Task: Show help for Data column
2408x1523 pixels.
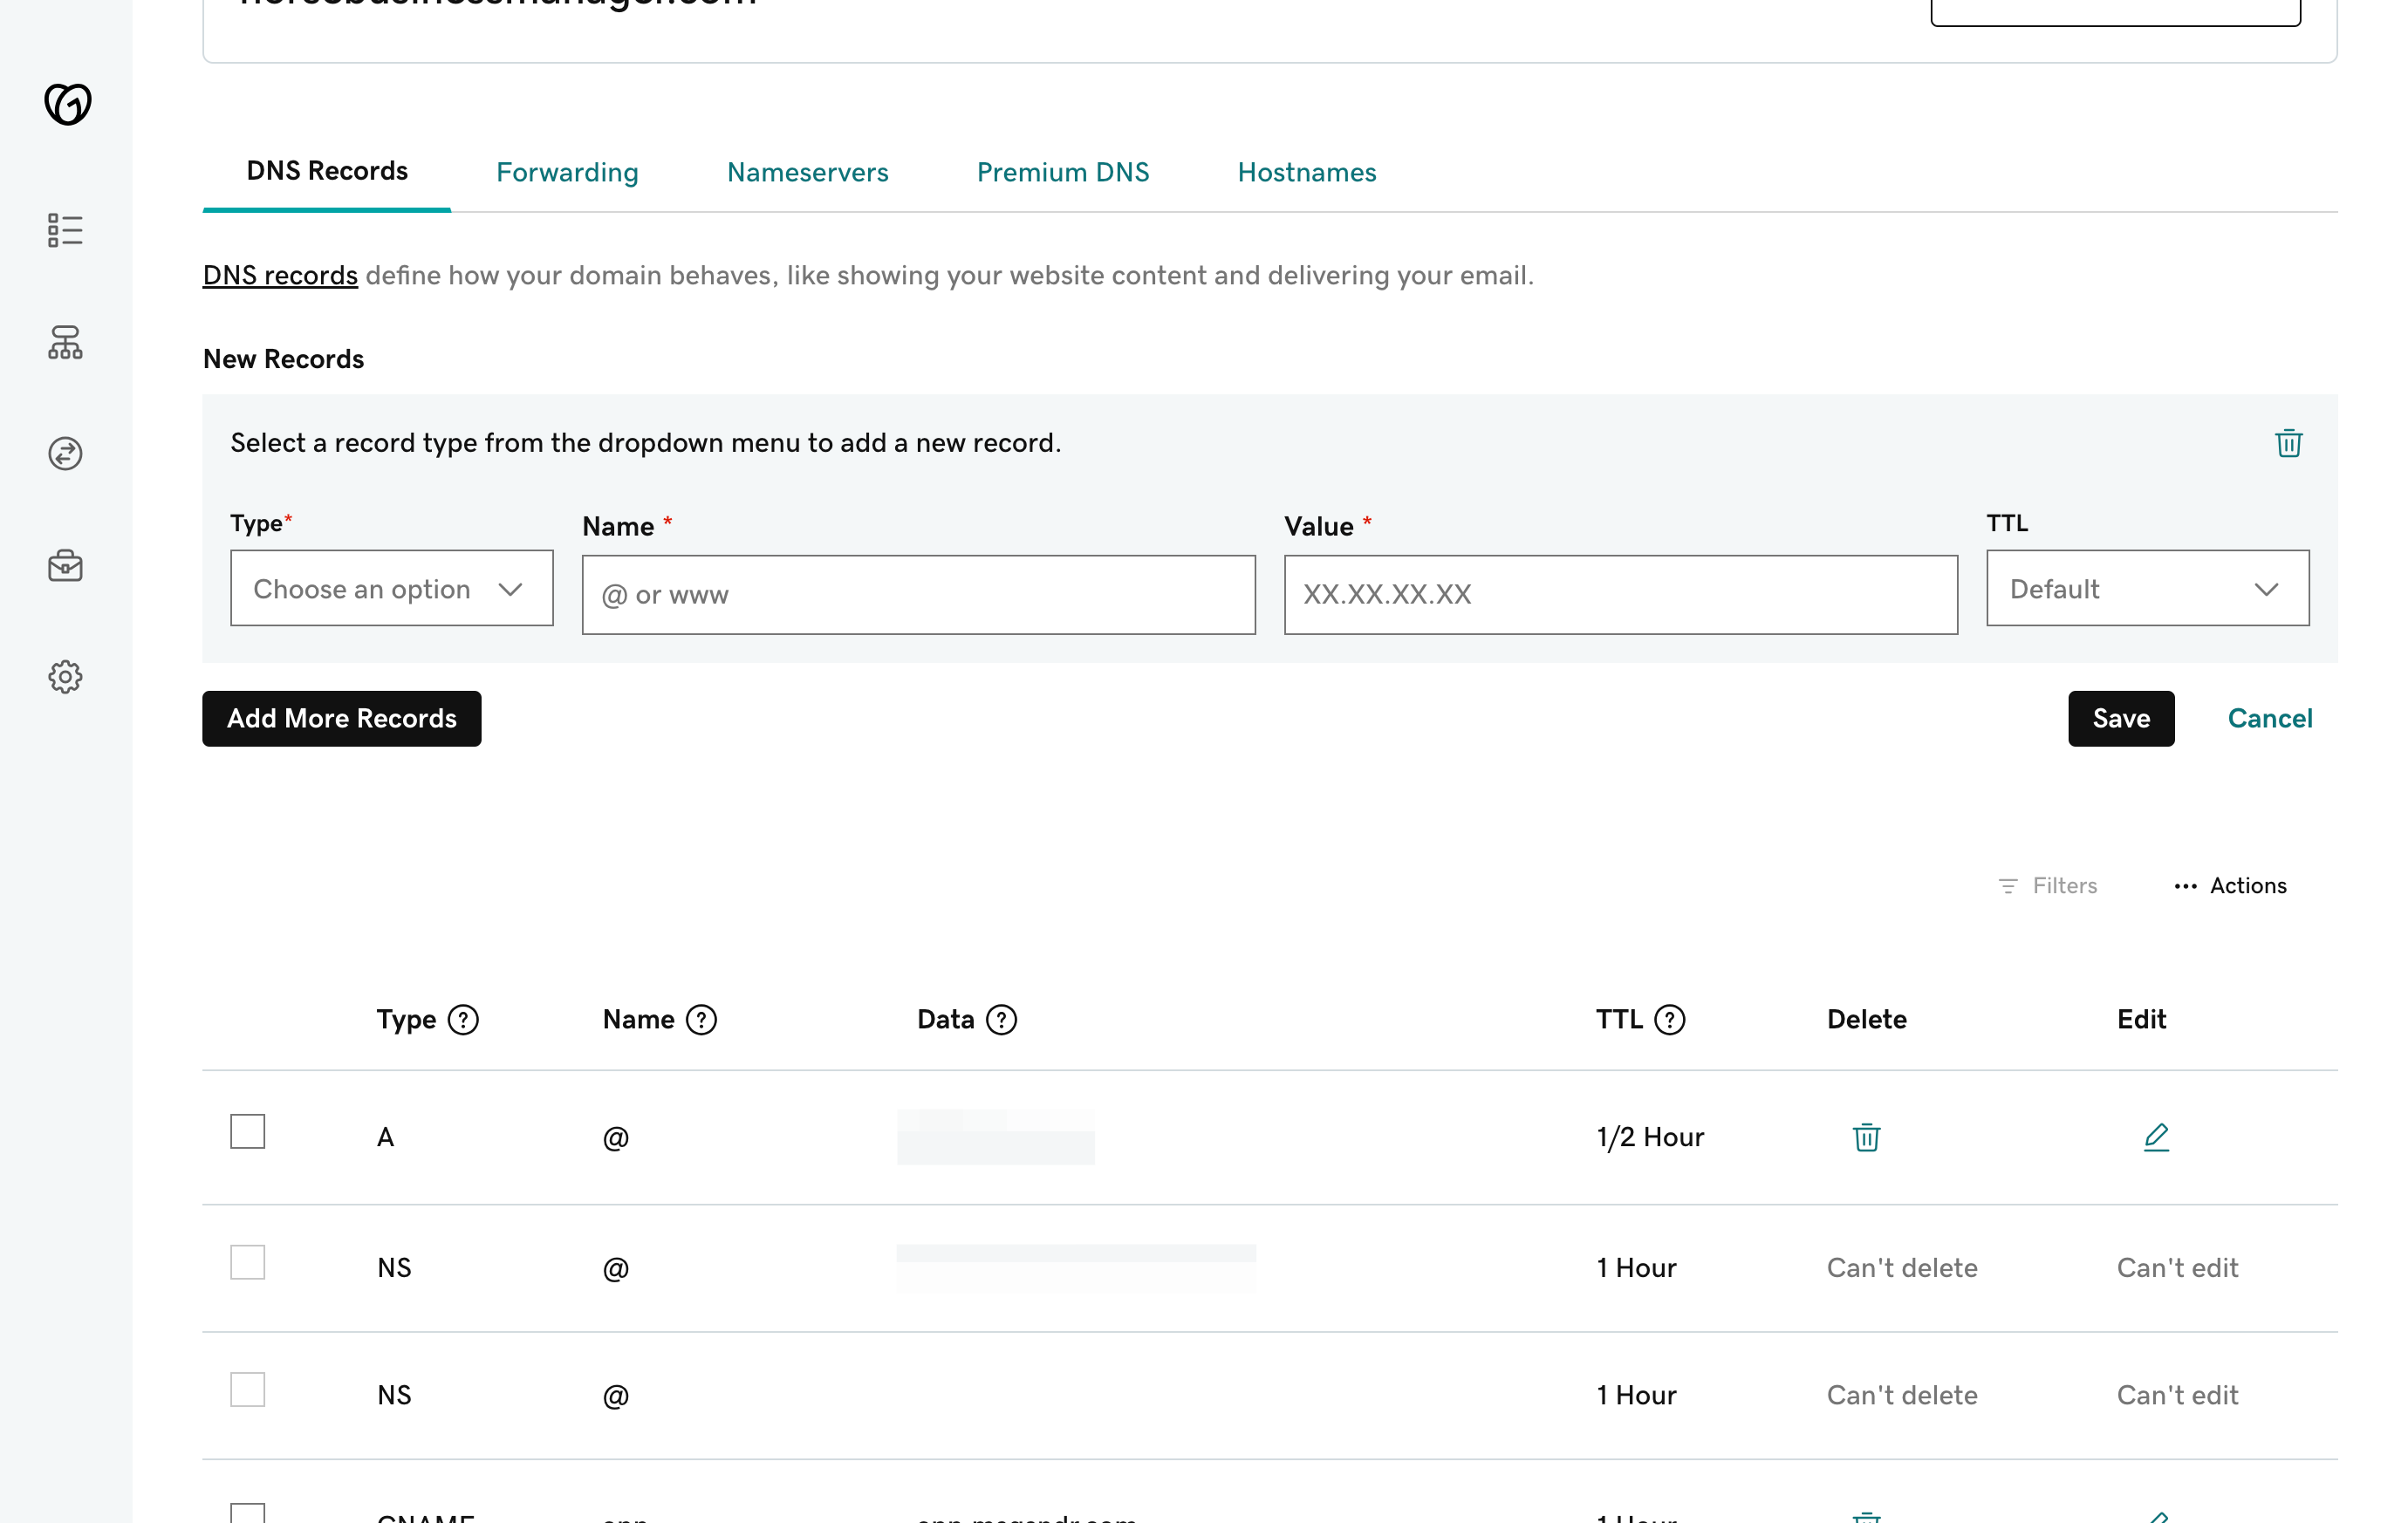Action: [x=1001, y=1020]
